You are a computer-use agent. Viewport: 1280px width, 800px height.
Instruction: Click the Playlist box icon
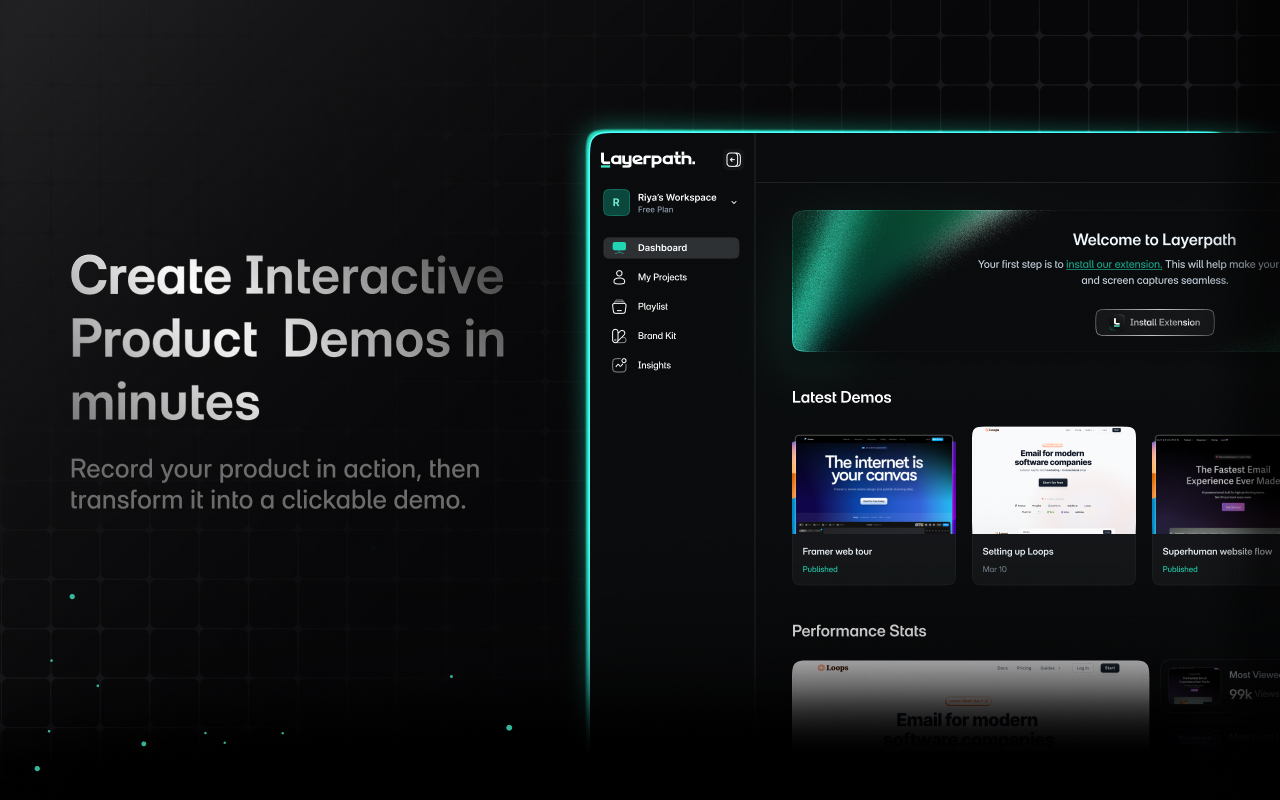tap(620, 306)
